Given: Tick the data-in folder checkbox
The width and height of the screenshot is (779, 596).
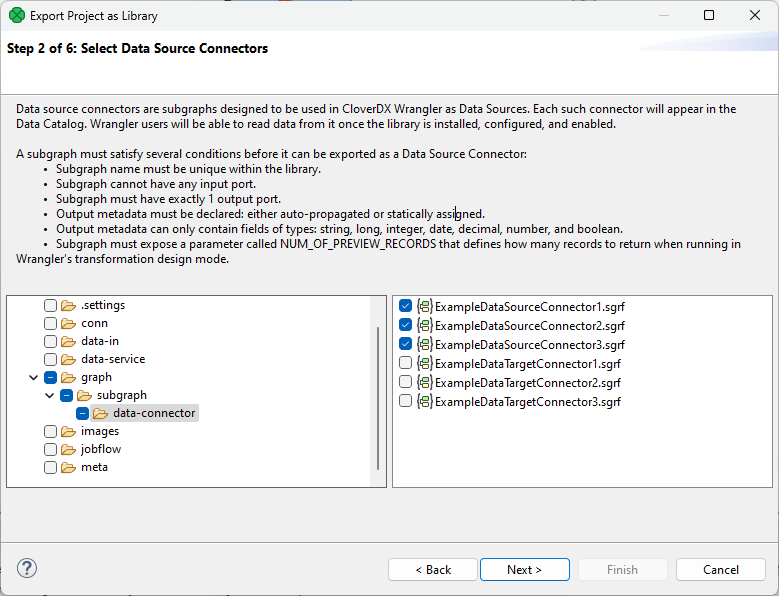Looking at the screenshot, I should [50, 341].
